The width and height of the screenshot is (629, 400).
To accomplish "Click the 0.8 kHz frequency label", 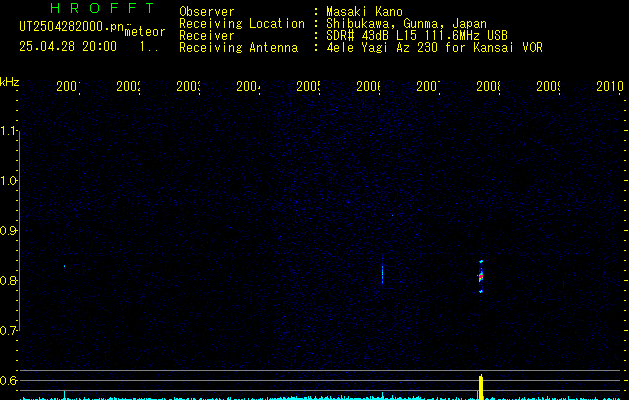I will pyautogui.click(x=8, y=280).
